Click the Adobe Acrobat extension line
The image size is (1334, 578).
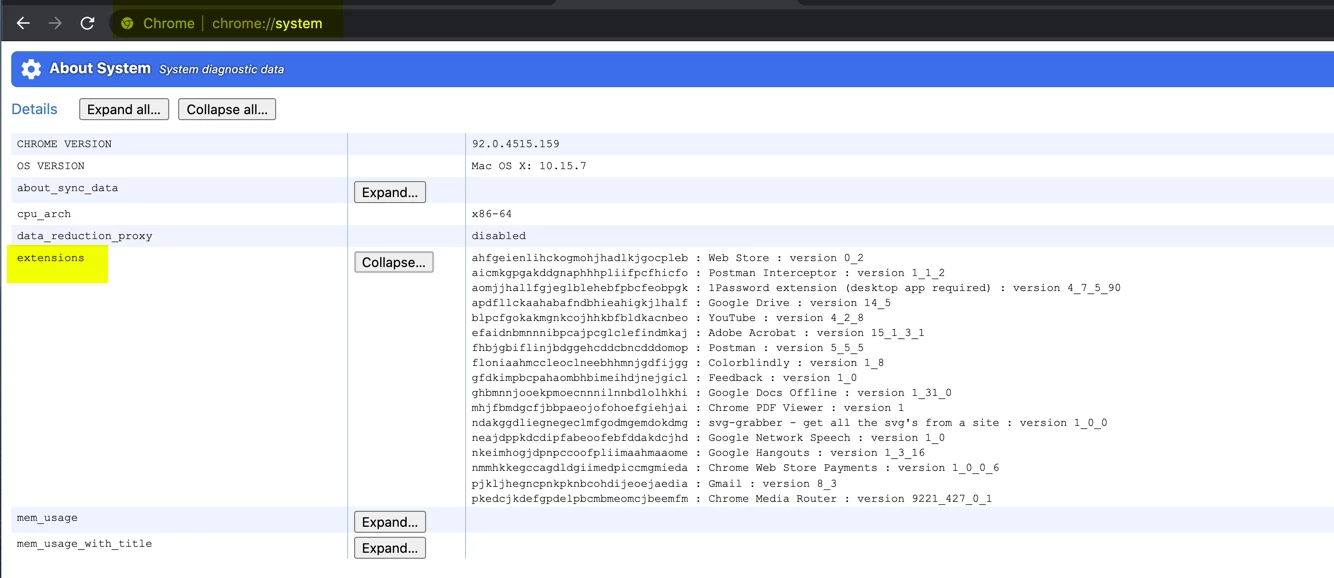pos(698,333)
